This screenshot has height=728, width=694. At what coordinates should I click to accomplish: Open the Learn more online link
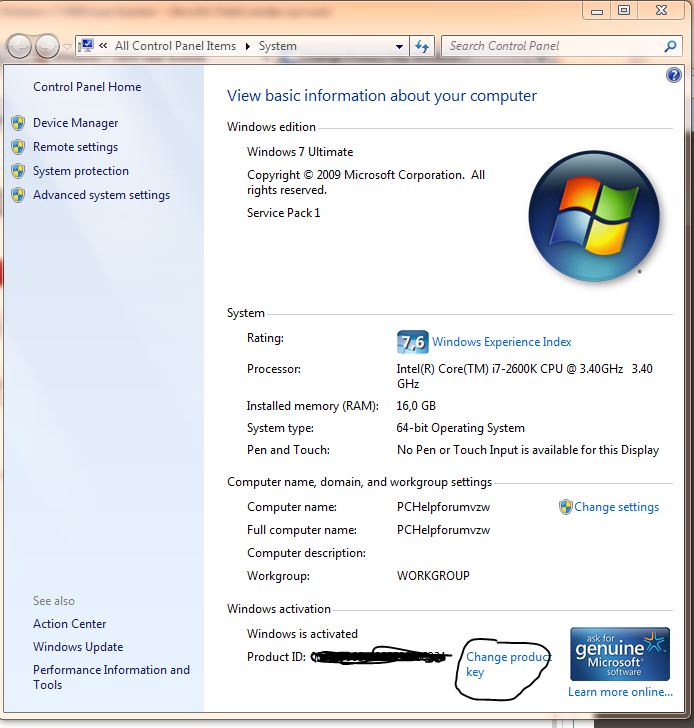[x=620, y=692]
